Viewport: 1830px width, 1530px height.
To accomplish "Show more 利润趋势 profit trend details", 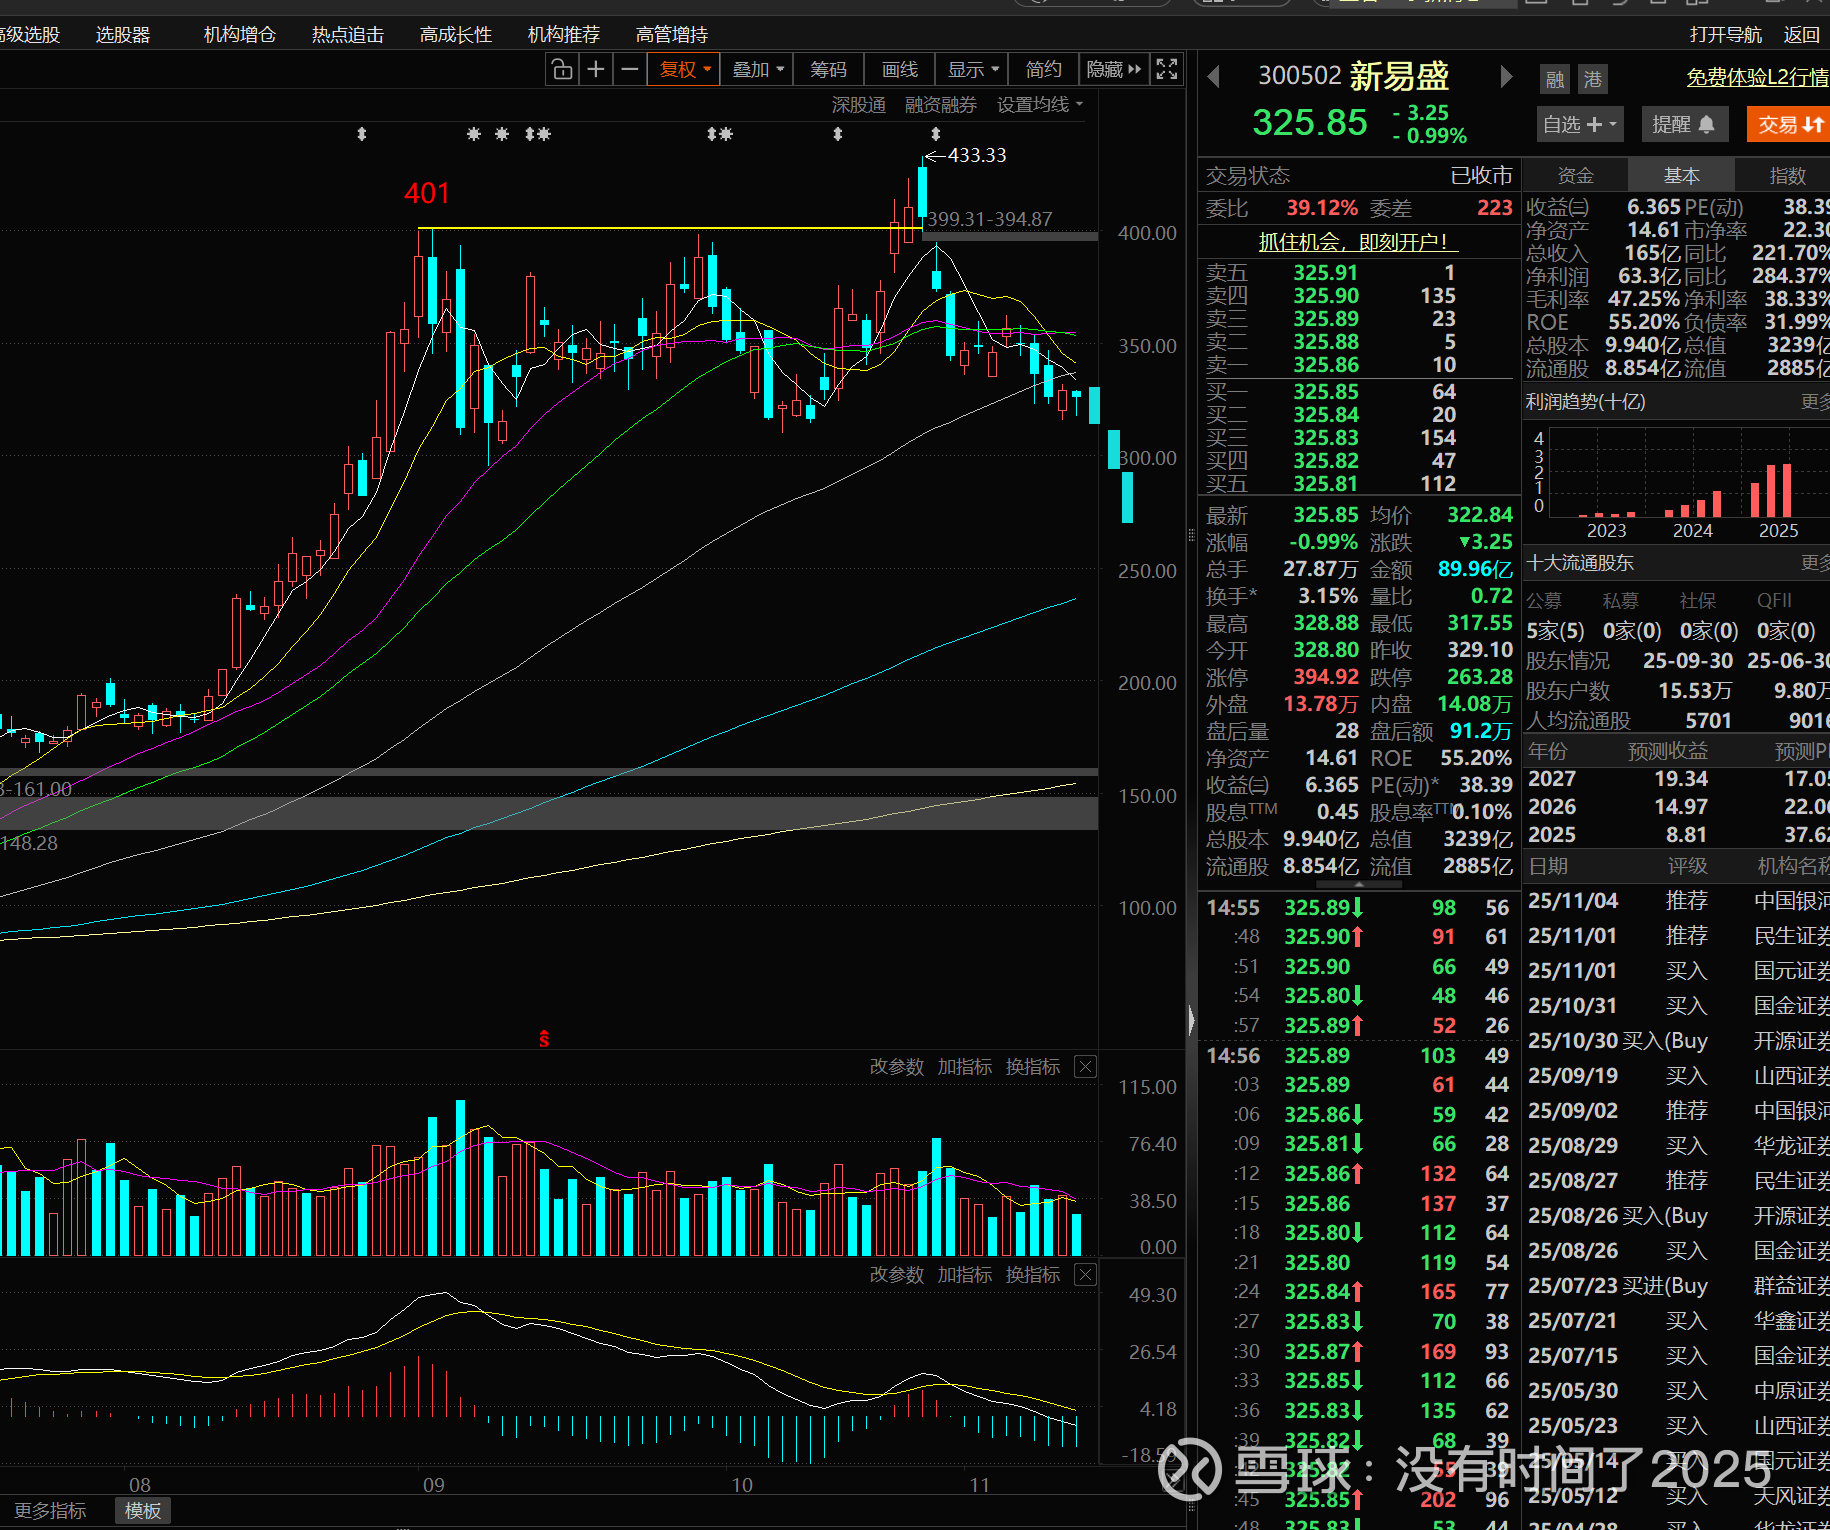I will click(1815, 402).
